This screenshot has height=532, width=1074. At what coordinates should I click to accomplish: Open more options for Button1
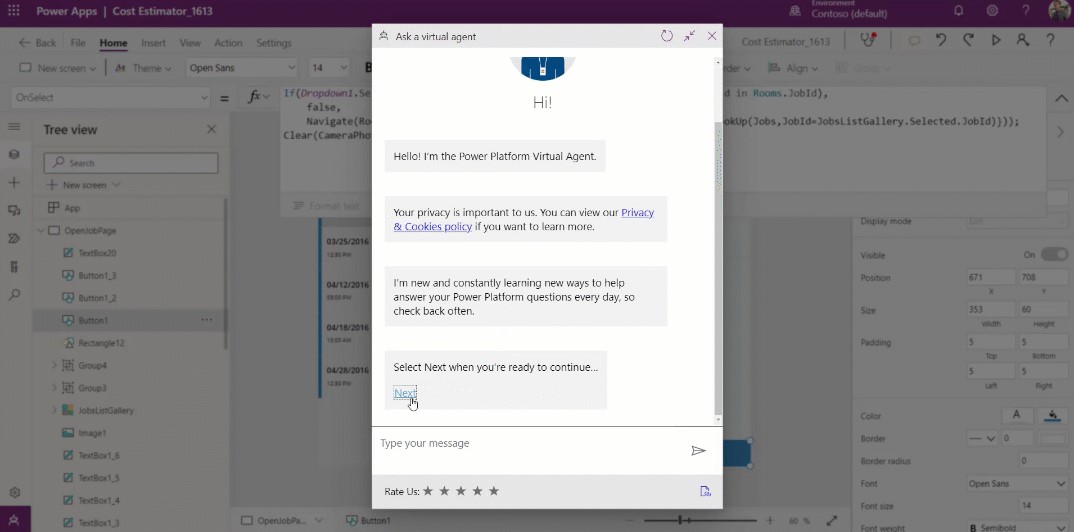[206, 320]
